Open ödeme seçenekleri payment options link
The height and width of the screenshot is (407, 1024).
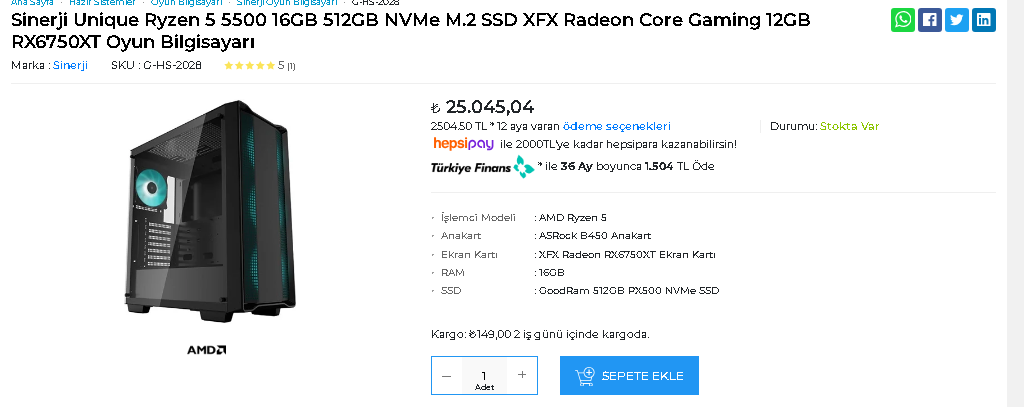pos(616,126)
